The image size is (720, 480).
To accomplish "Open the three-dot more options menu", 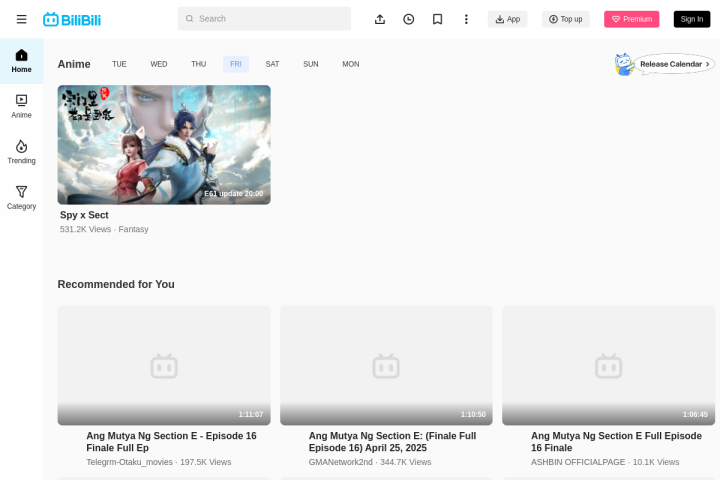I will pyautogui.click(x=466, y=19).
